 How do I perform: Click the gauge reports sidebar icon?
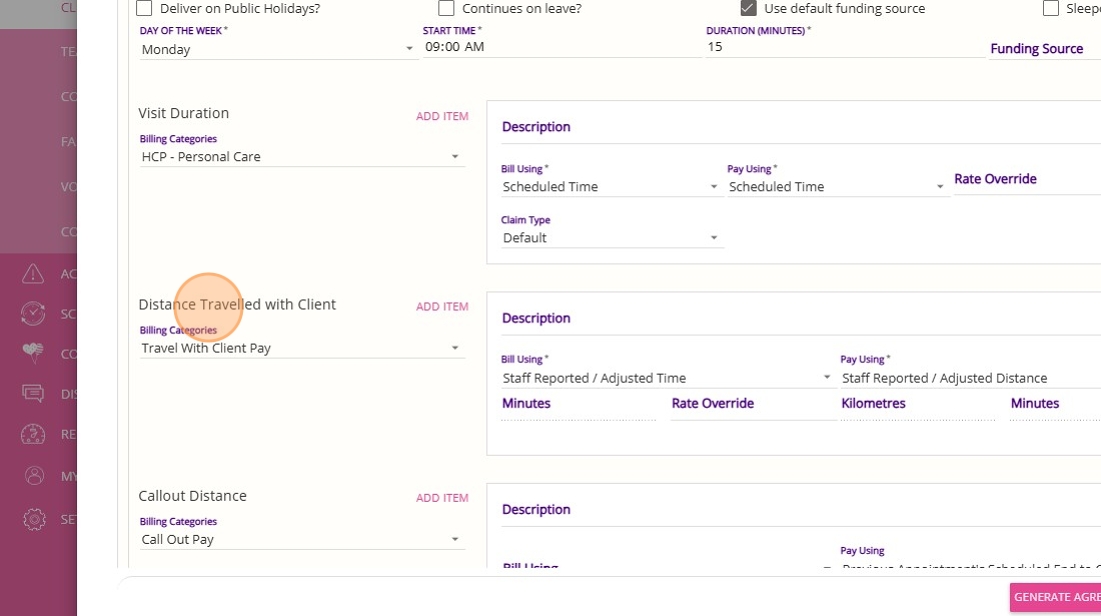point(33,434)
